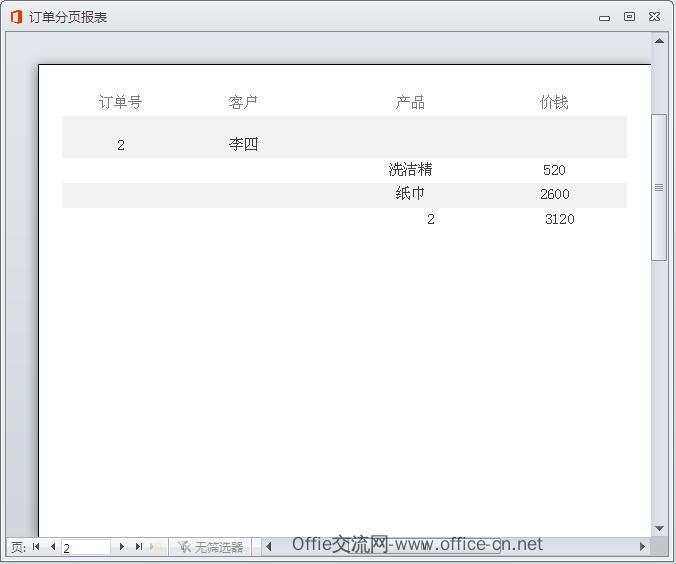Click the disabled new record navigation icon
676x564 pixels.
point(156,547)
